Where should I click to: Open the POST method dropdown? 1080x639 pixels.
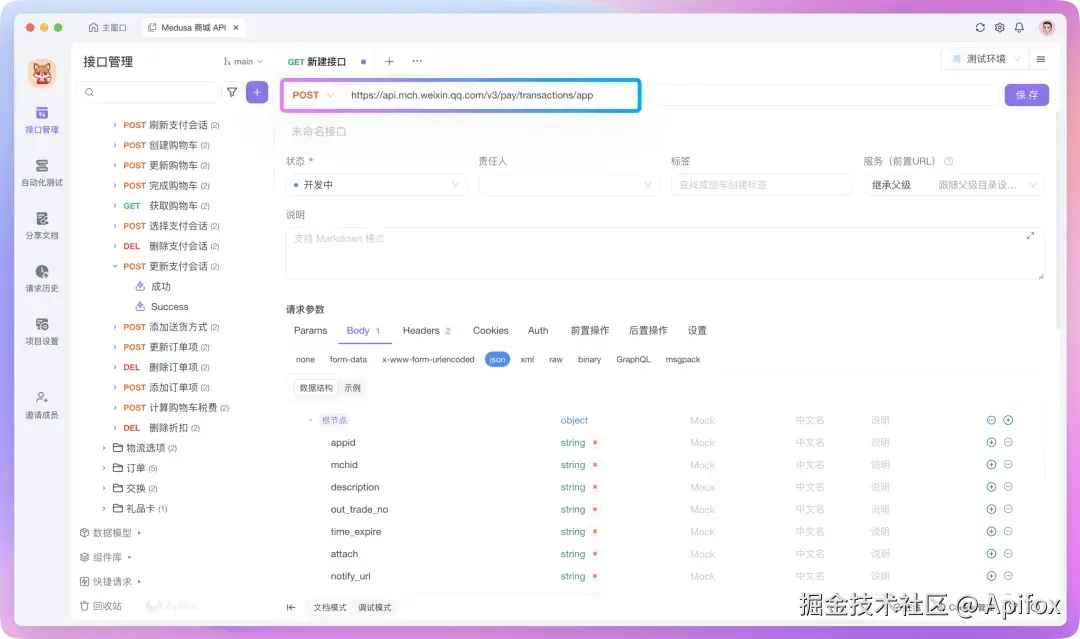point(313,93)
